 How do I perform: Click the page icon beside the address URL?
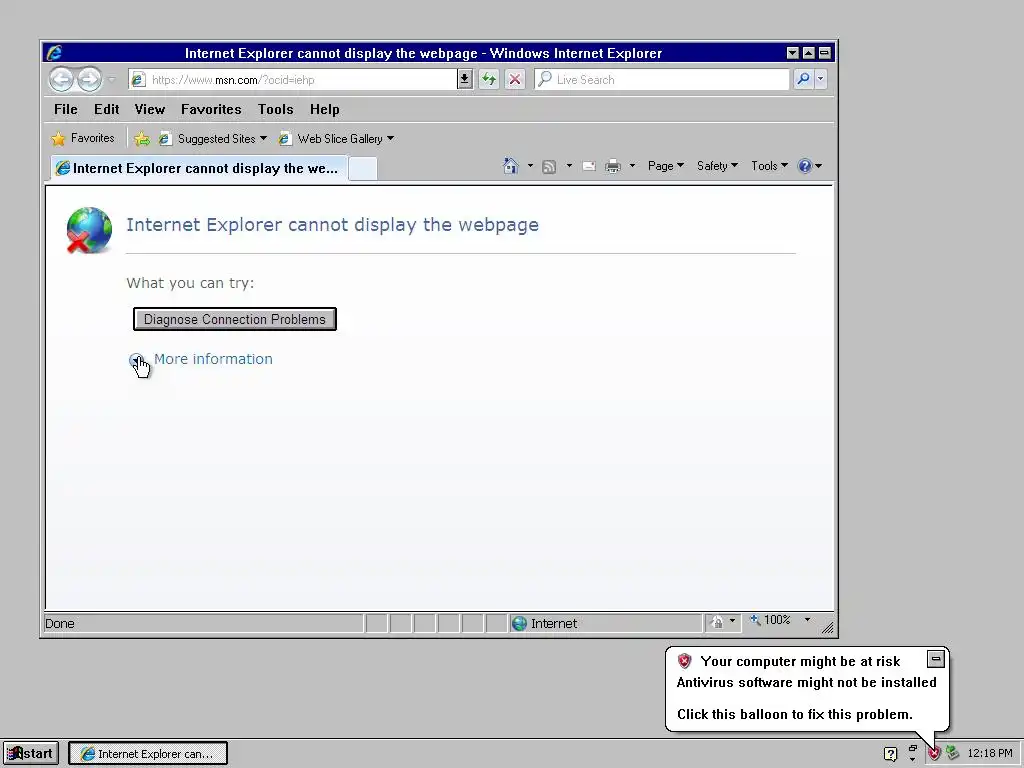(x=138, y=80)
